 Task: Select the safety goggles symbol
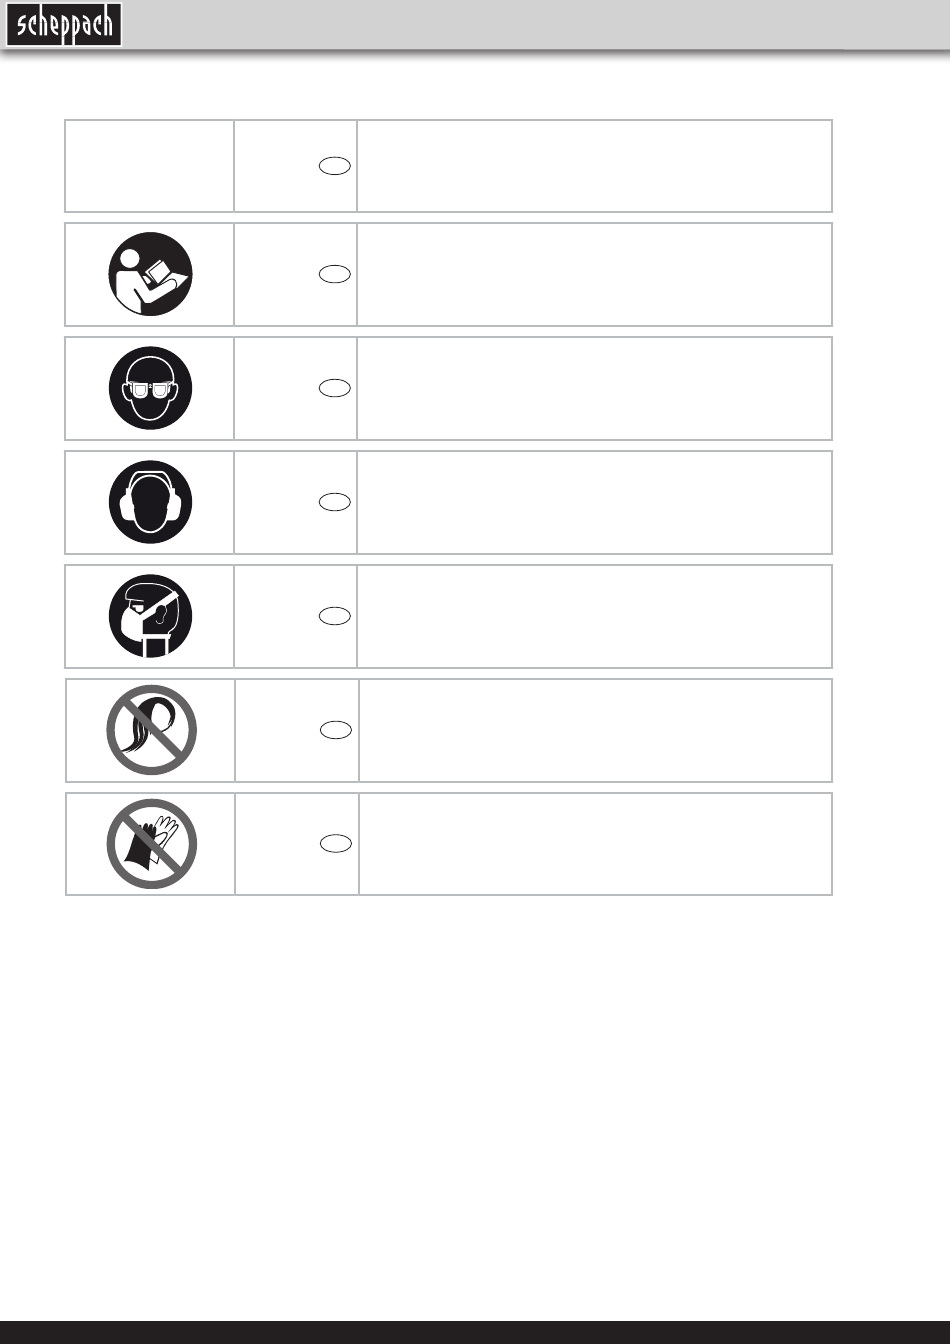pyautogui.click(x=151, y=388)
